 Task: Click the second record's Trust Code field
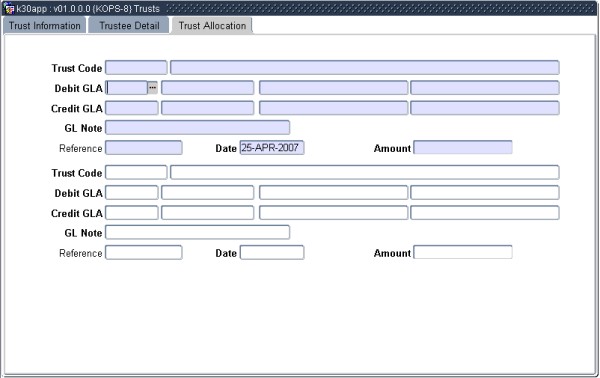click(x=136, y=173)
